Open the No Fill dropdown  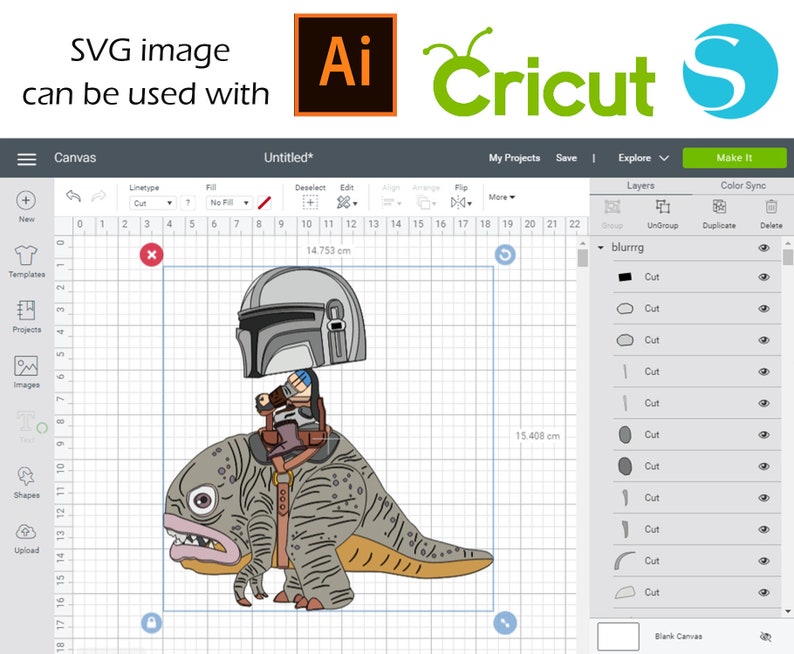click(229, 203)
